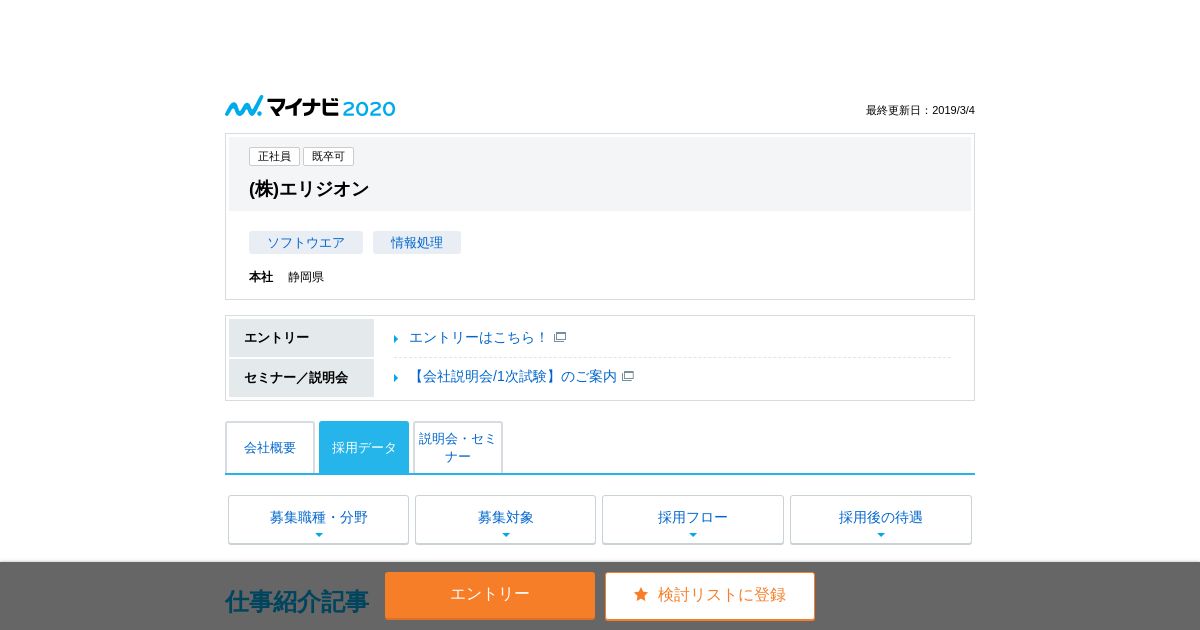This screenshot has height=630, width=1200.
Task: Jump to 募集対象 section
Action: pyautogui.click(x=505, y=519)
